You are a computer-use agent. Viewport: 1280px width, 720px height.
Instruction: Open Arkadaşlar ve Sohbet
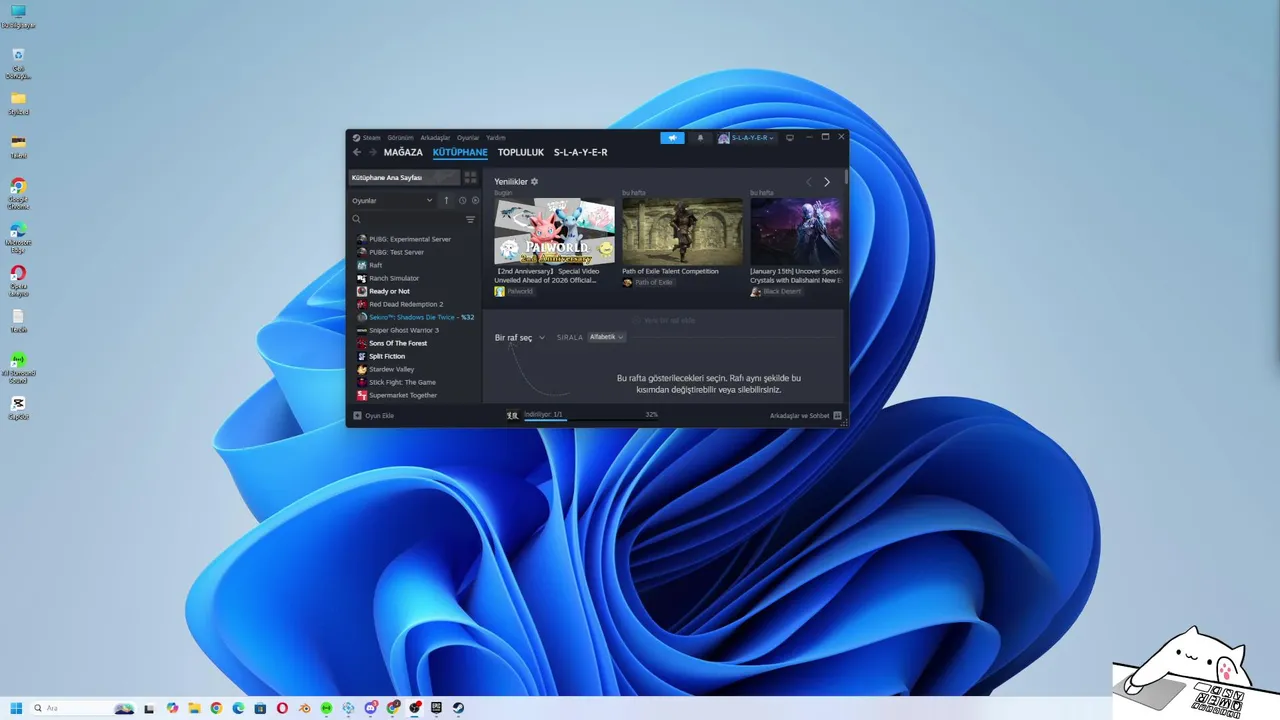pyautogui.click(x=806, y=416)
